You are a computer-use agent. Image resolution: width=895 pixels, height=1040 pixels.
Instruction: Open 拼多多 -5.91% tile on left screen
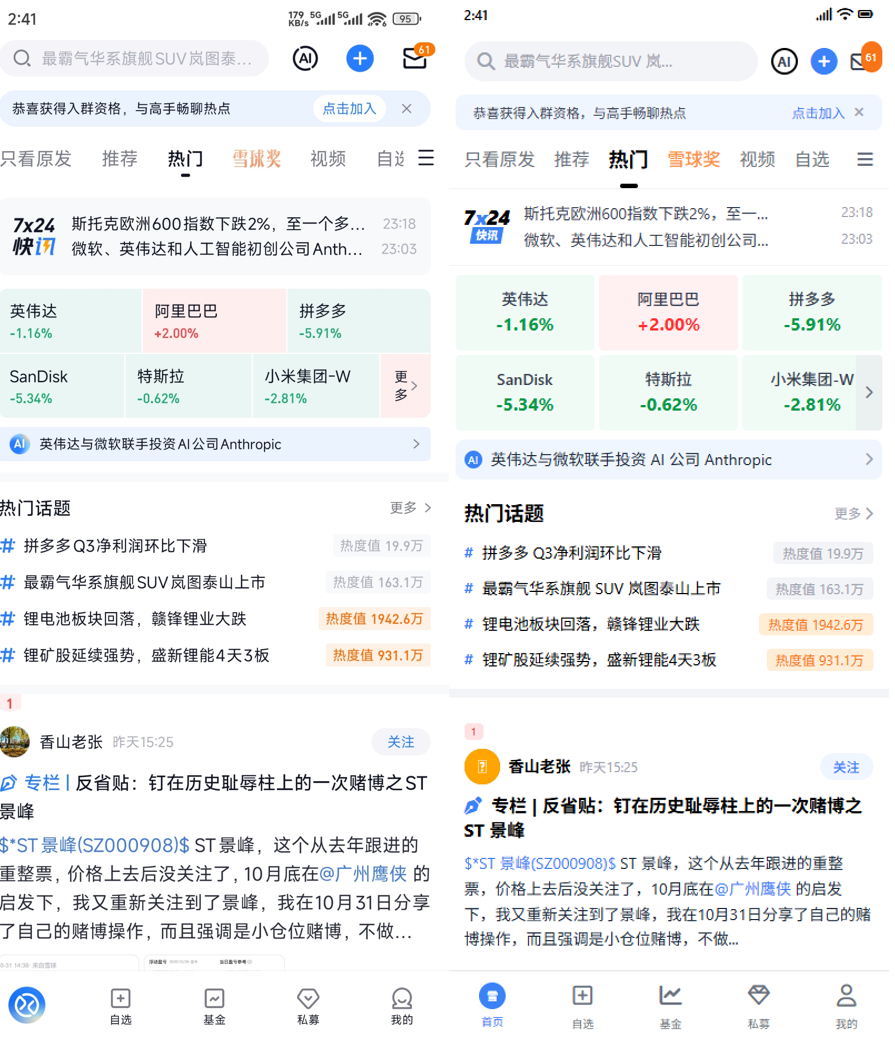click(x=359, y=320)
